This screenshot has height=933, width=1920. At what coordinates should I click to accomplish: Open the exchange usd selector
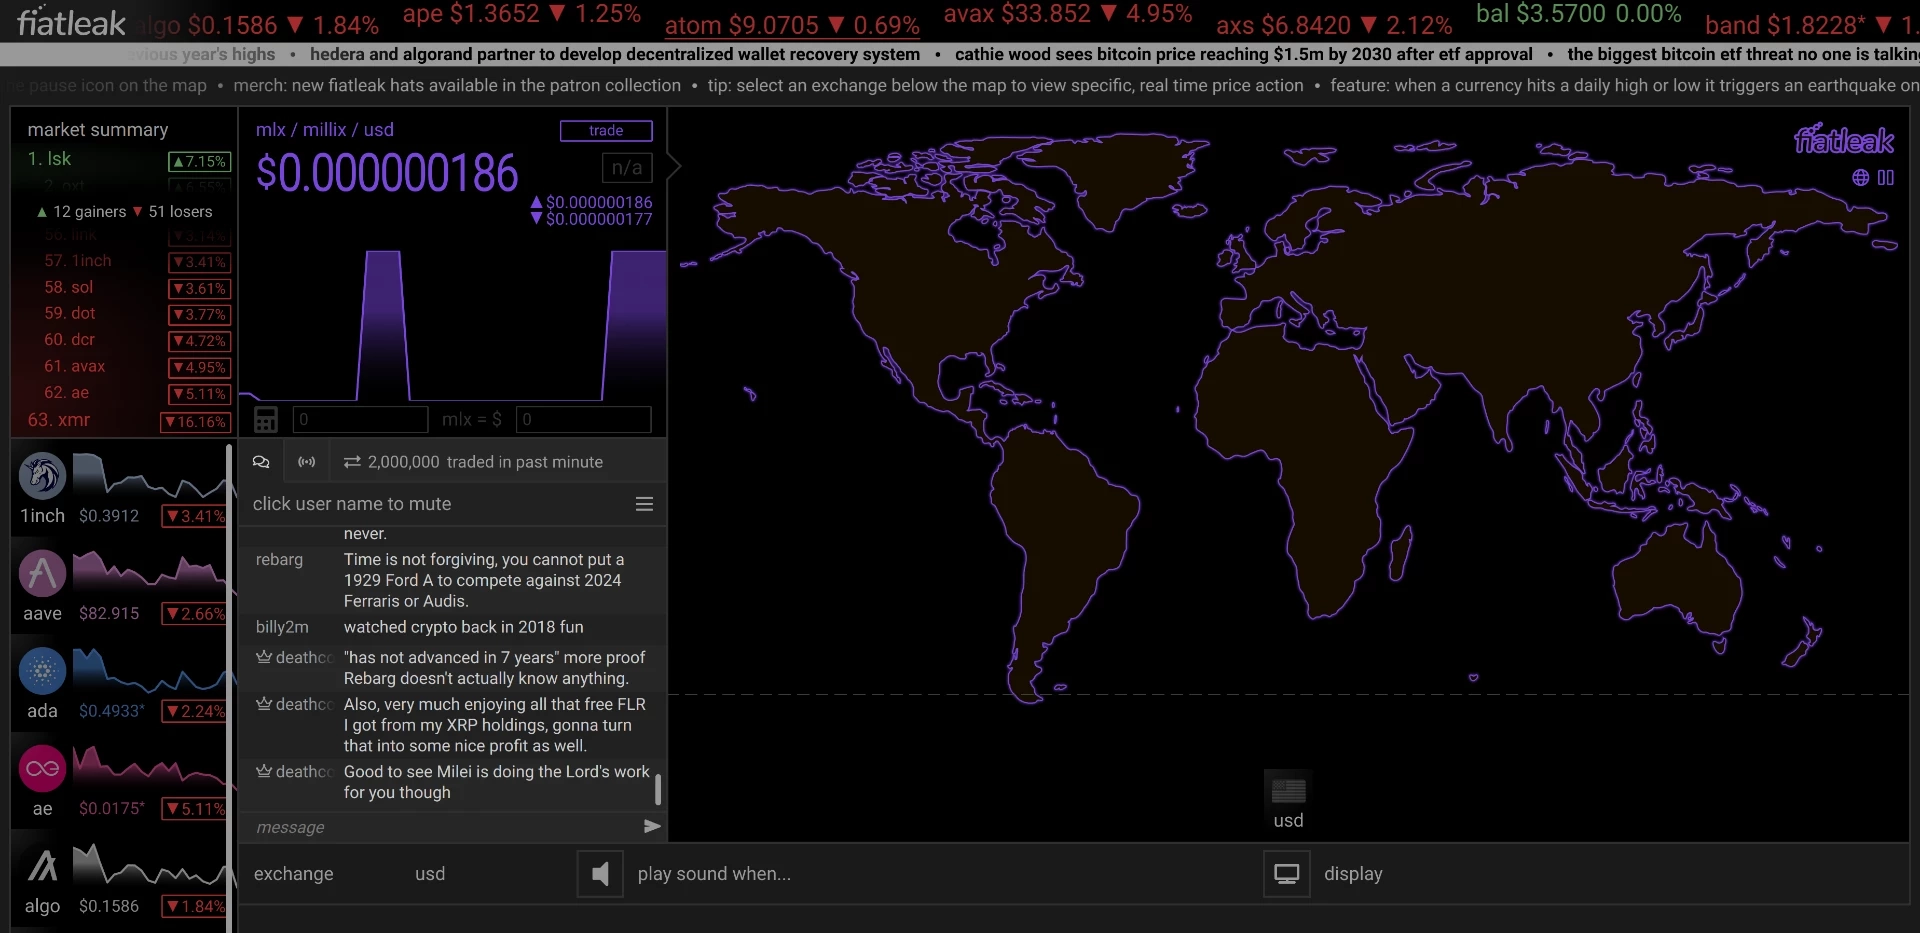[x=430, y=874]
